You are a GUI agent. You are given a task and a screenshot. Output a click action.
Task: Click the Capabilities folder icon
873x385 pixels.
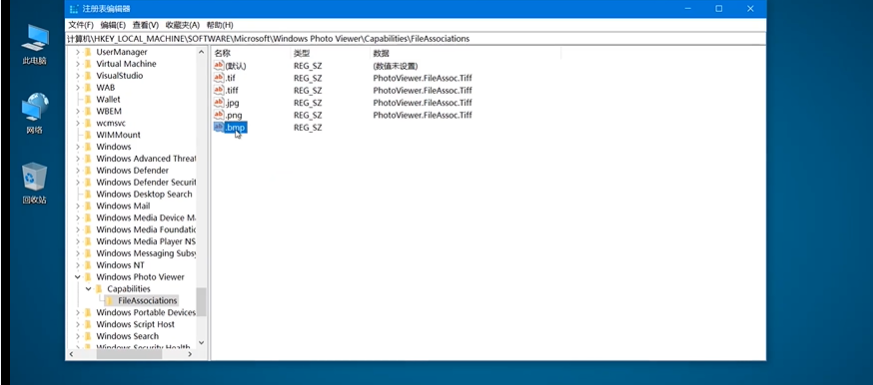[99, 289]
